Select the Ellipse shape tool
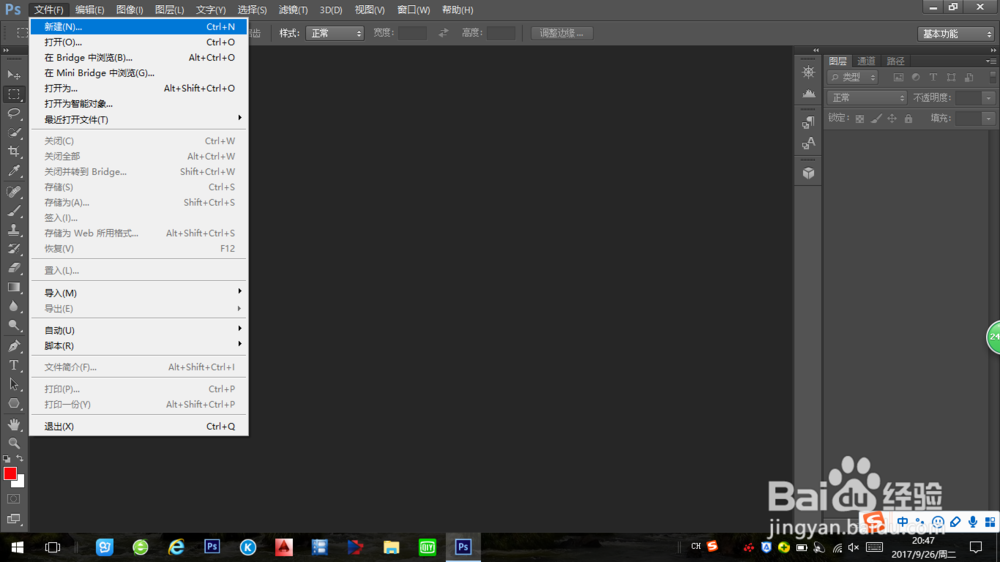Screen dimensions: 1000x562 (x=13, y=404)
